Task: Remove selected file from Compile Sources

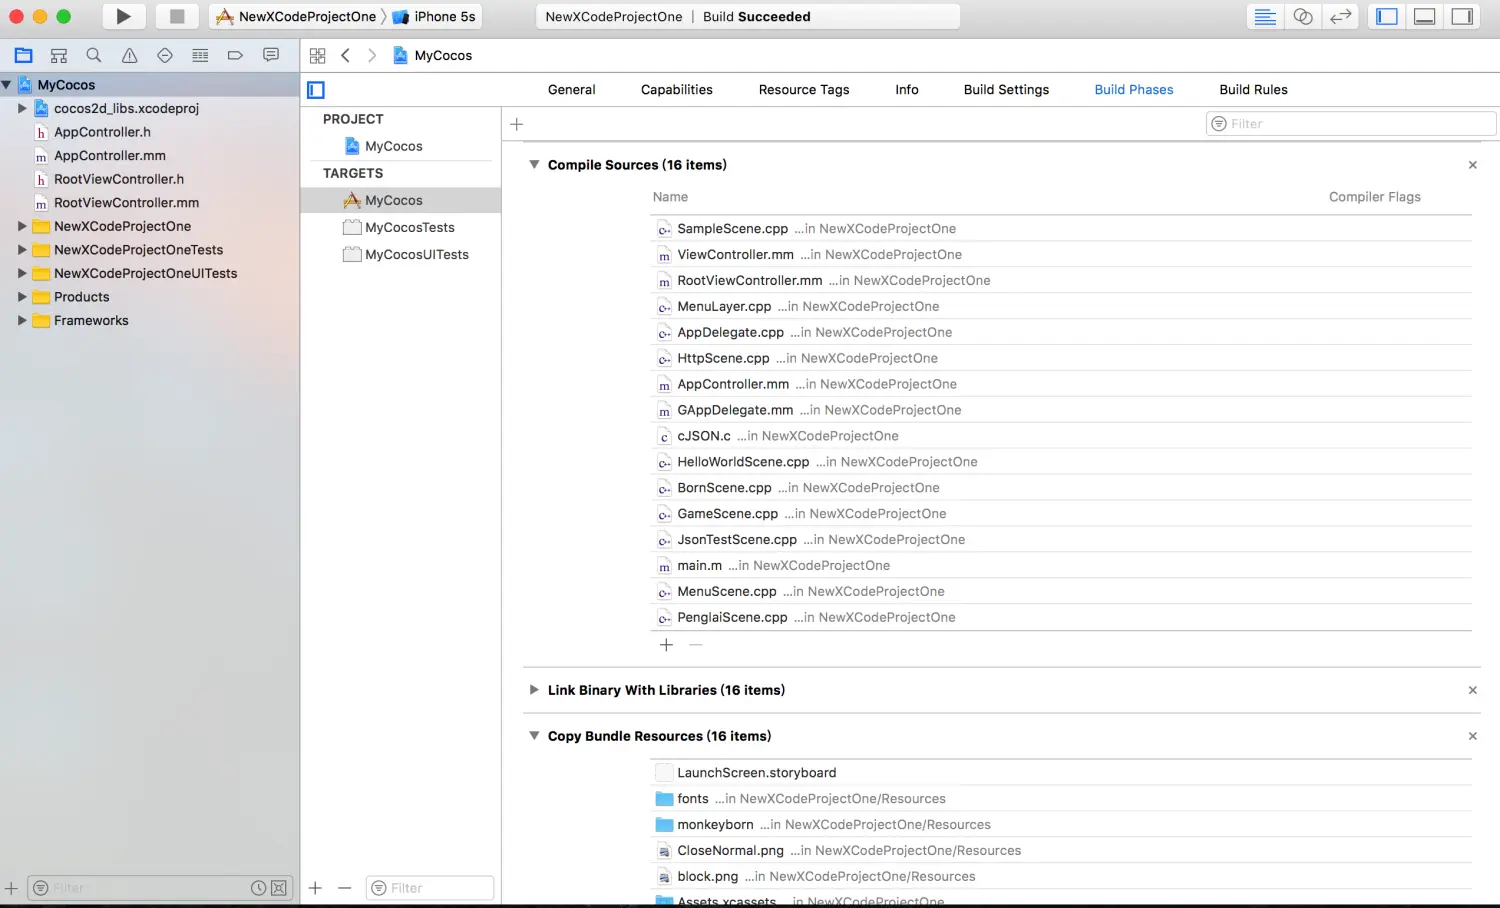Action: [x=696, y=645]
